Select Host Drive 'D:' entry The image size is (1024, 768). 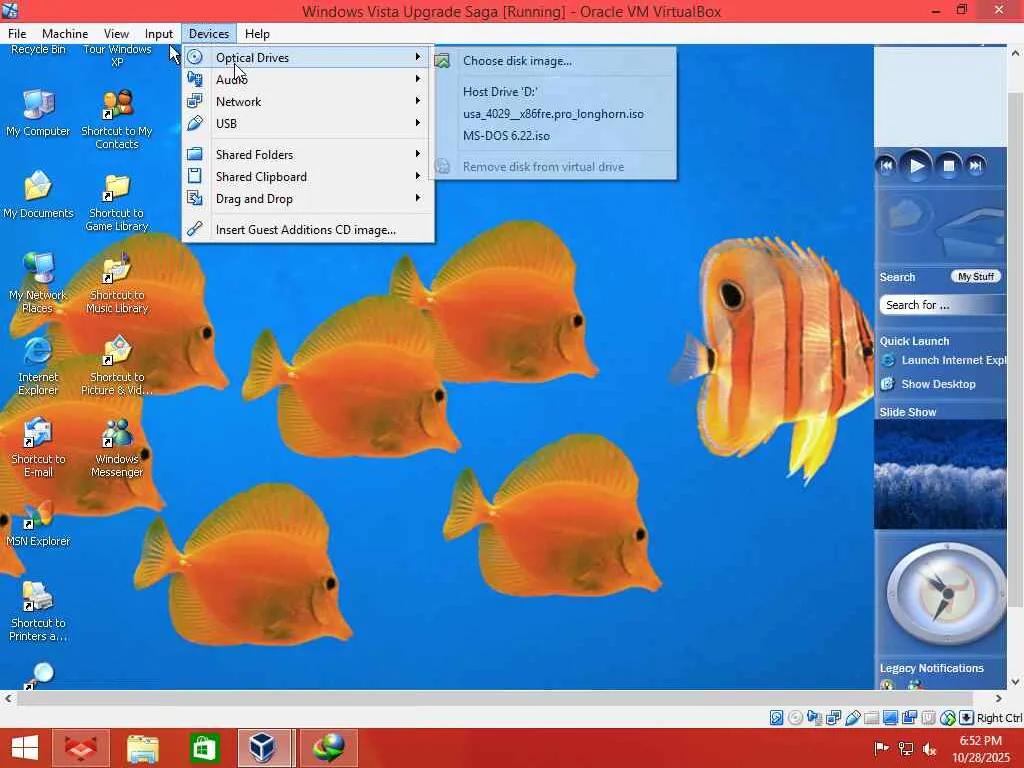pyautogui.click(x=554, y=91)
